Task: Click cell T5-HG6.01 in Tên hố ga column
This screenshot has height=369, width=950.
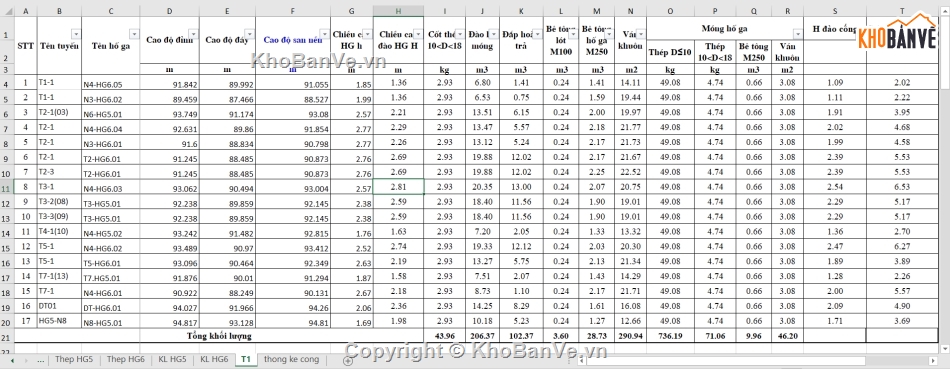Action: tap(111, 262)
